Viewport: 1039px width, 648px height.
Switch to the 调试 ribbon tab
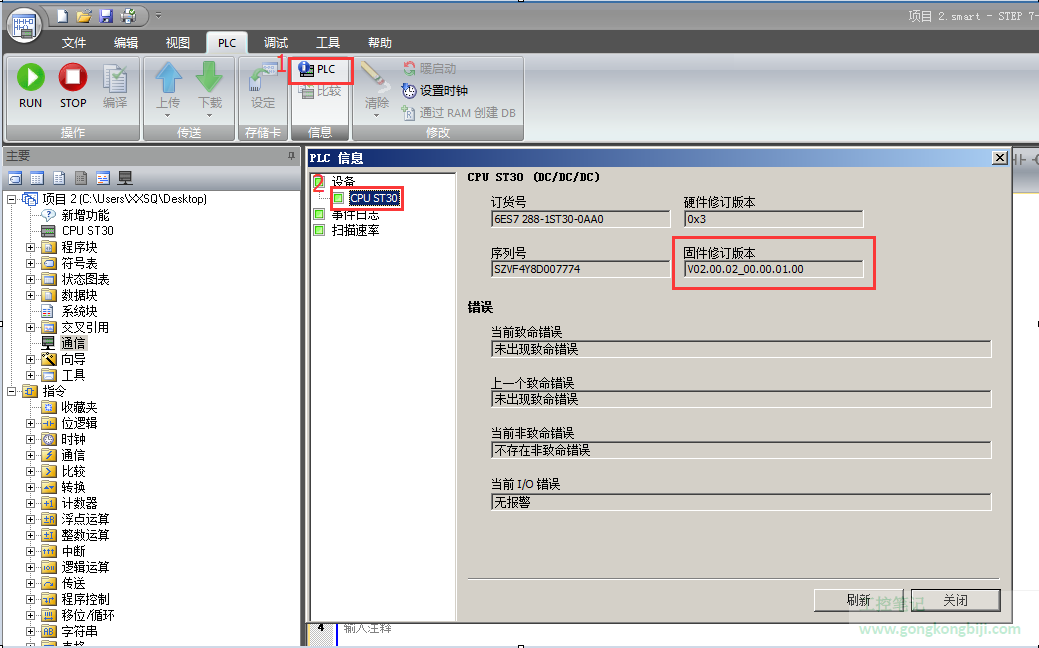click(x=276, y=42)
